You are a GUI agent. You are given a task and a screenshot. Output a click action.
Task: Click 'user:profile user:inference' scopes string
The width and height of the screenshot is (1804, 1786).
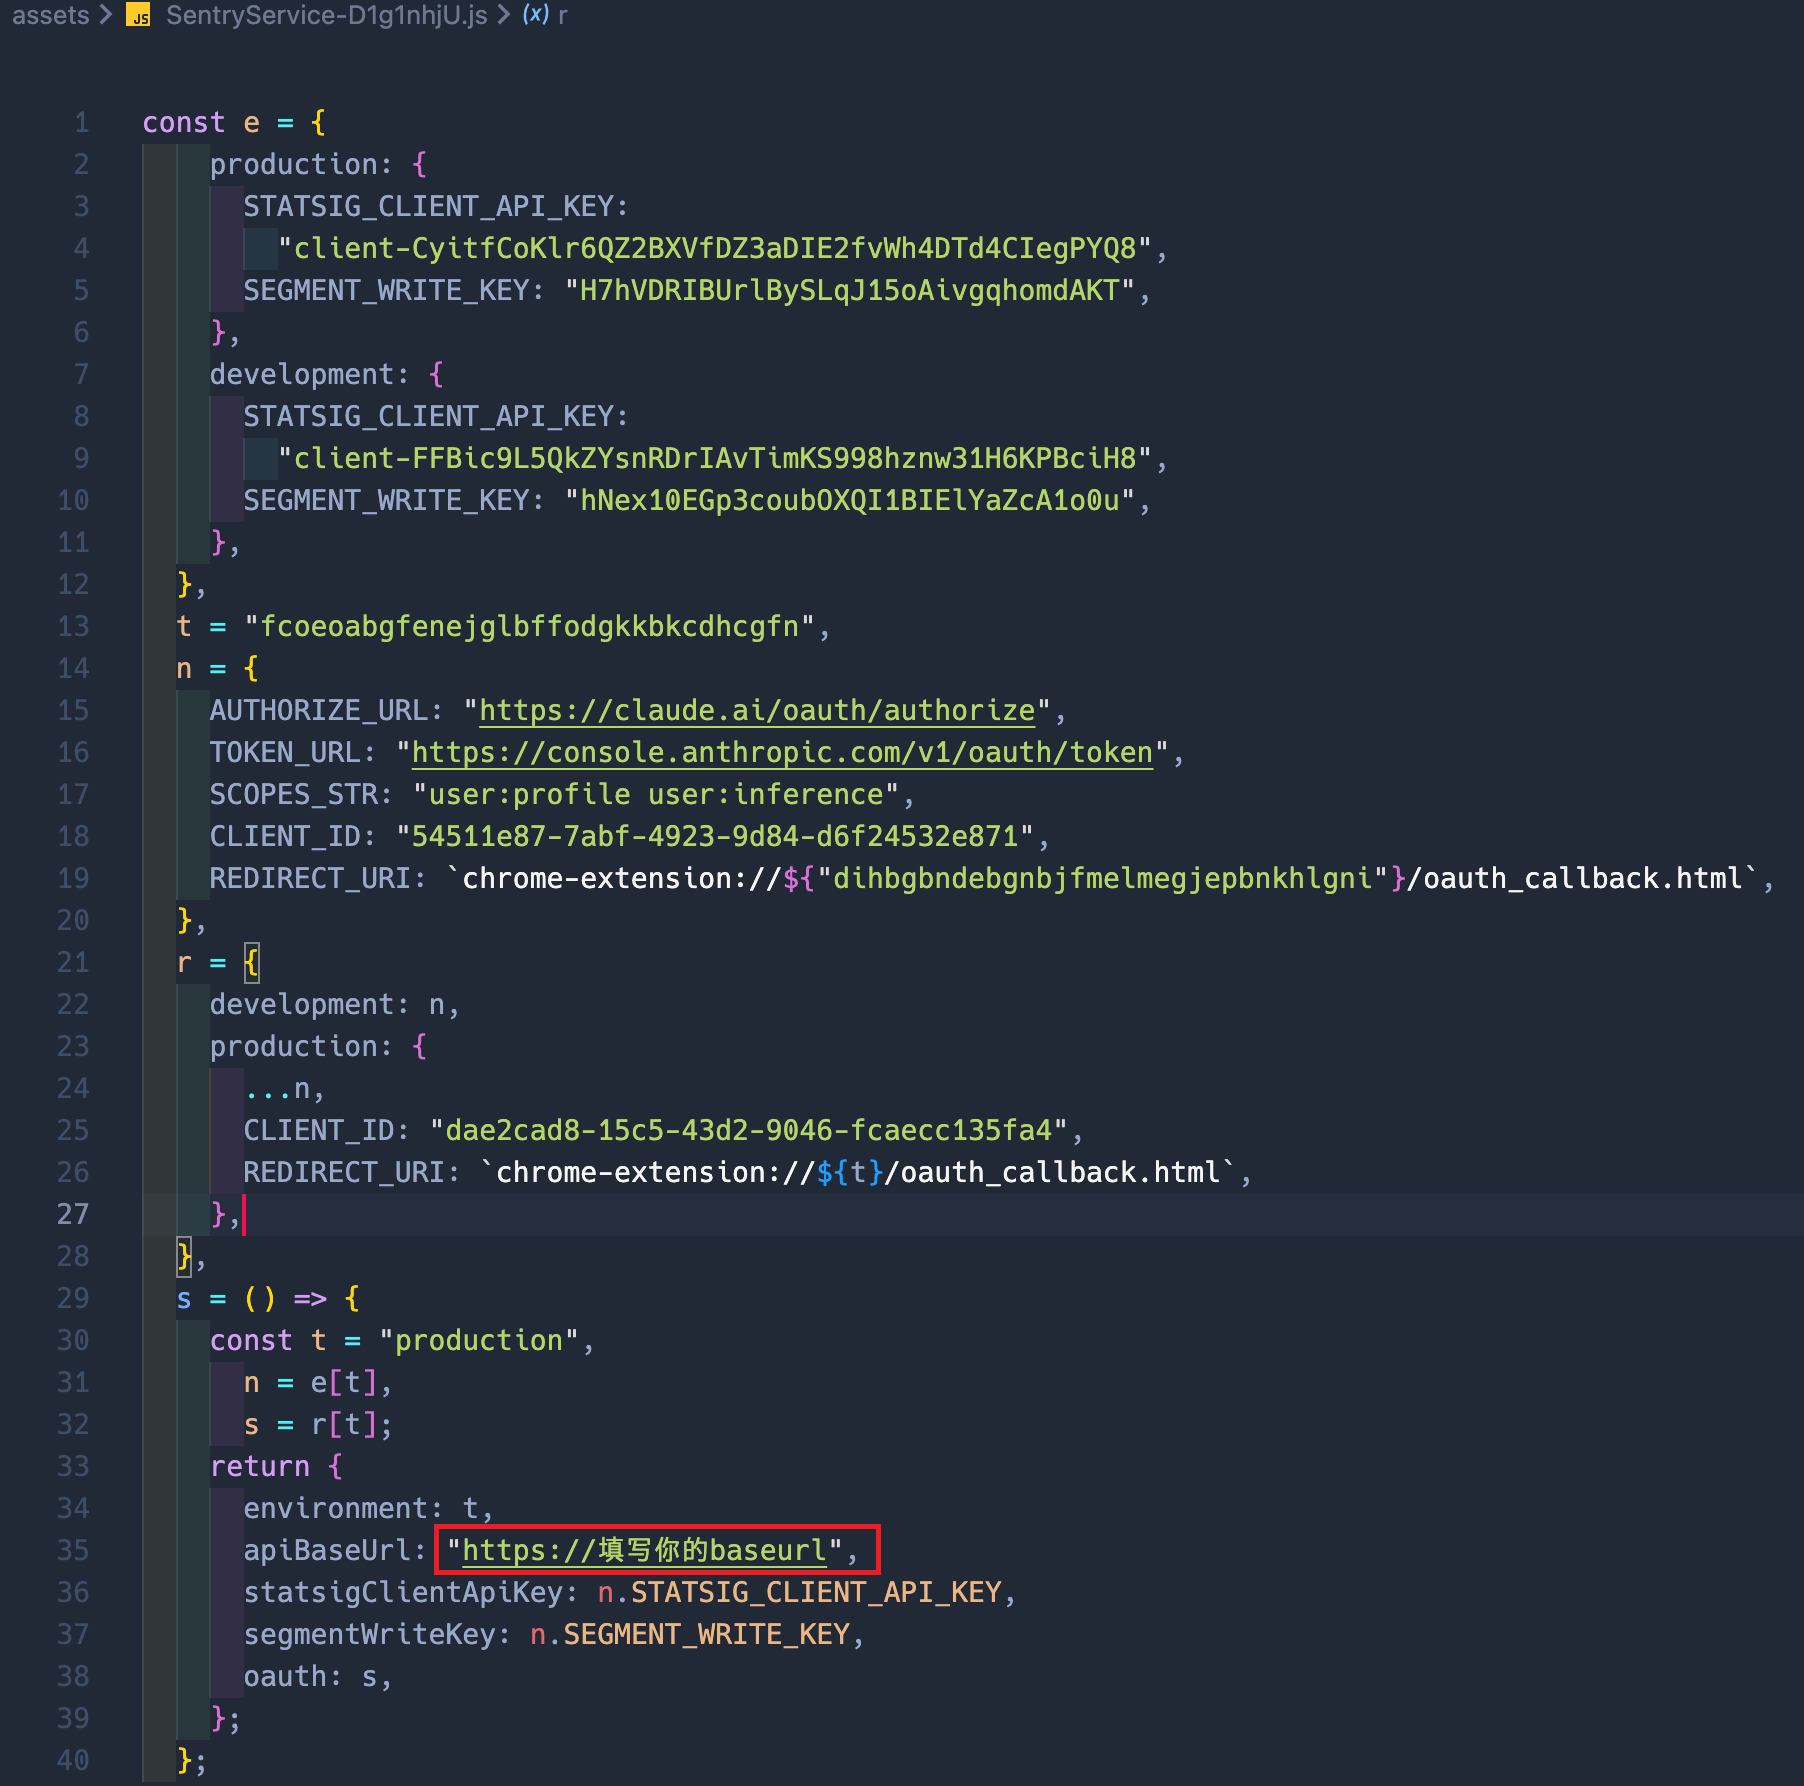click(x=657, y=794)
